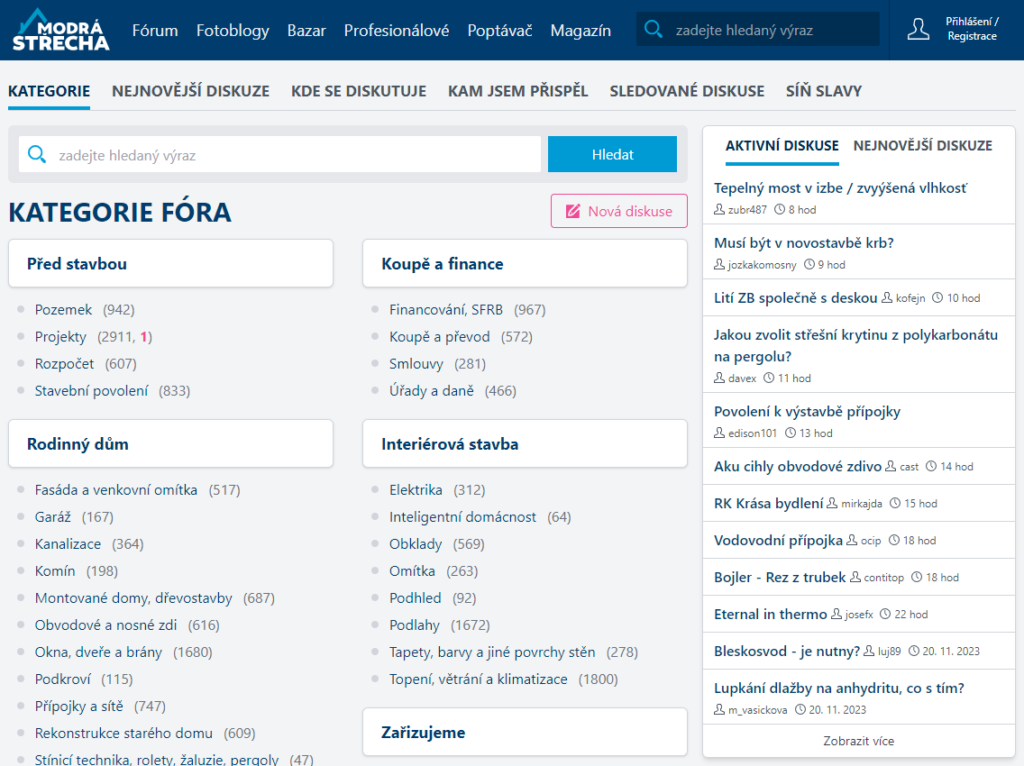Image resolution: width=1024 pixels, height=766 pixels.
Task: Open the Pozemek category link
Action: click(x=63, y=310)
